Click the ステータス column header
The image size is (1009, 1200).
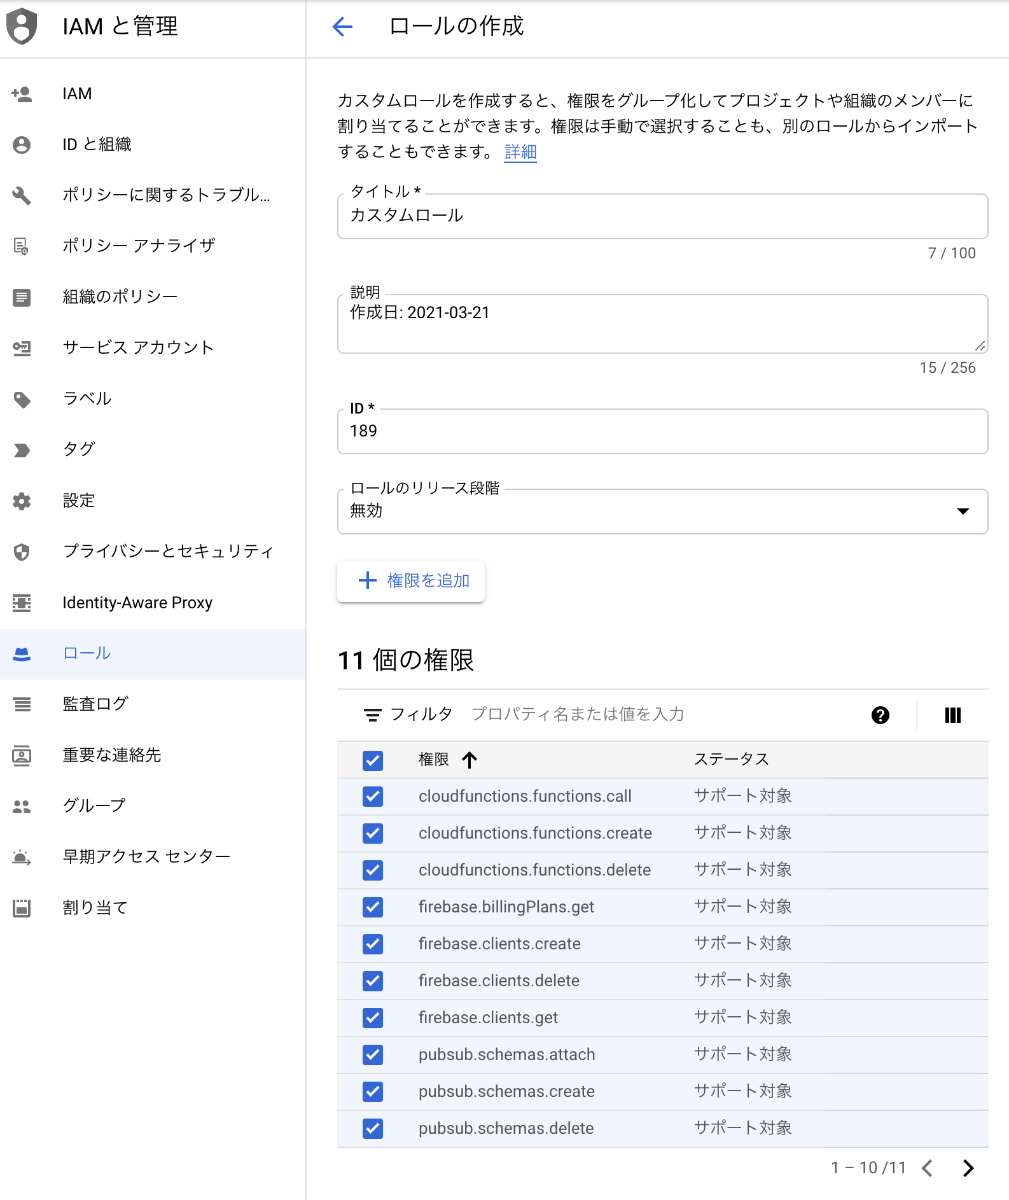[x=731, y=760]
